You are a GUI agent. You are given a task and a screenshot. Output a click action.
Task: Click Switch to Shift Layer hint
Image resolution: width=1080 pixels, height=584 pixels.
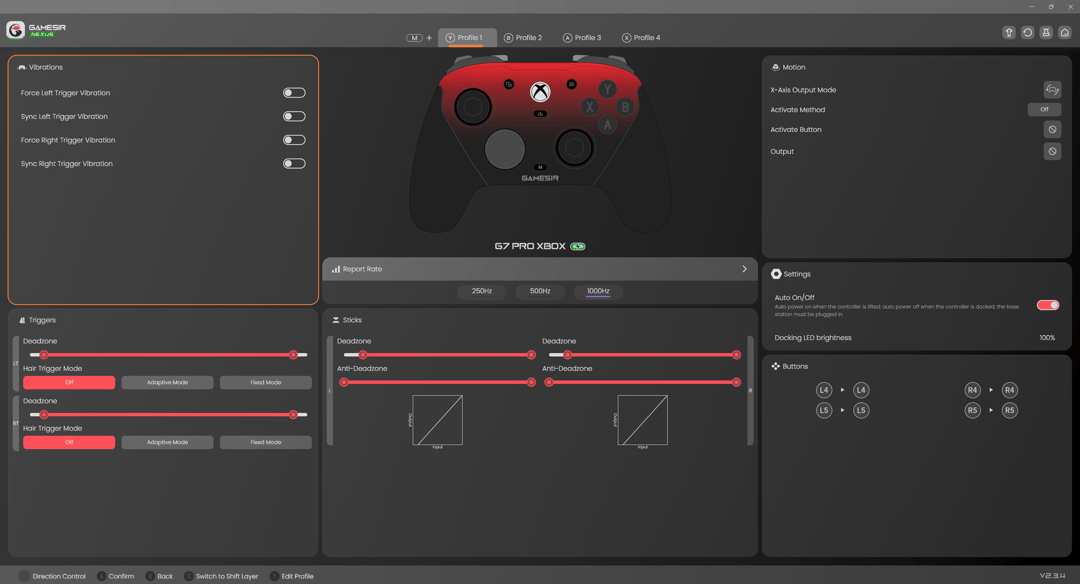[221, 576]
